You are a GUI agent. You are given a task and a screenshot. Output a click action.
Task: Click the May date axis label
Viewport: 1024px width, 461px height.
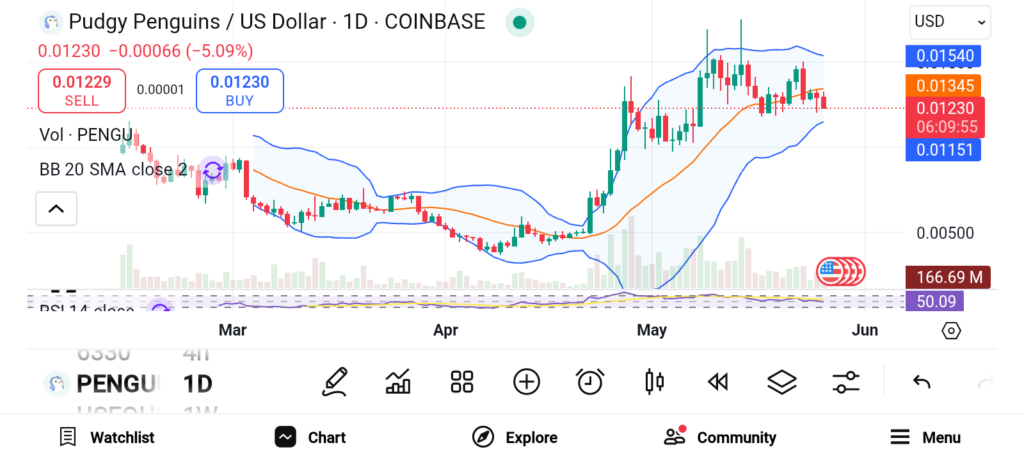651,330
